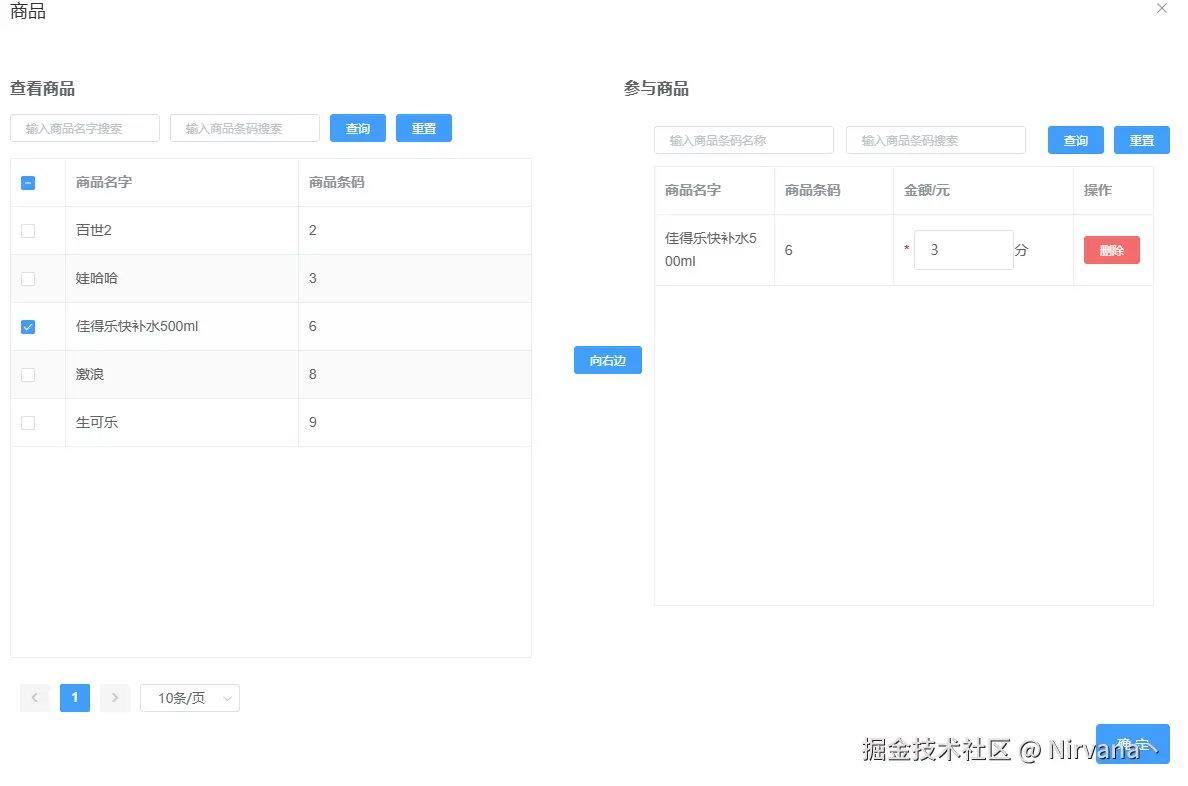Uncheck the 佳得乐快补水500ml checkbox
The width and height of the screenshot is (1188, 786).
point(28,327)
